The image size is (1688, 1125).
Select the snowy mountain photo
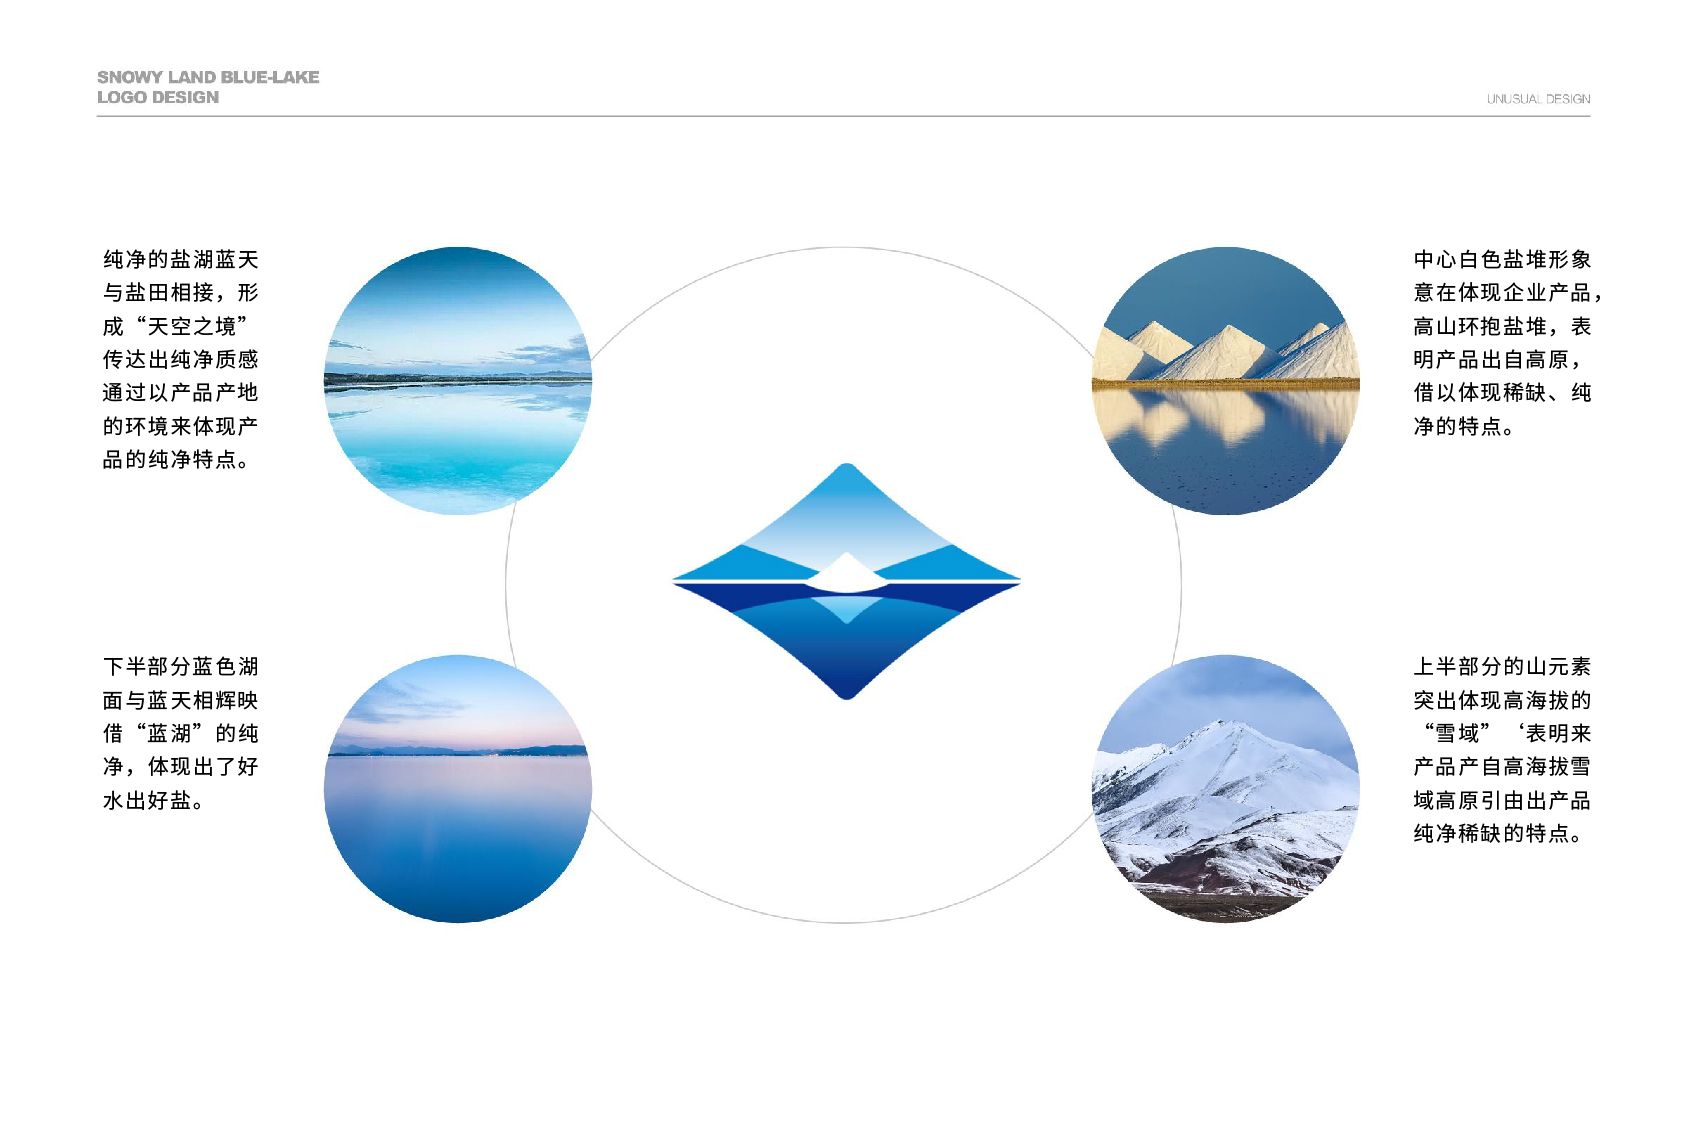pyautogui.click(x=1226, y=789)
